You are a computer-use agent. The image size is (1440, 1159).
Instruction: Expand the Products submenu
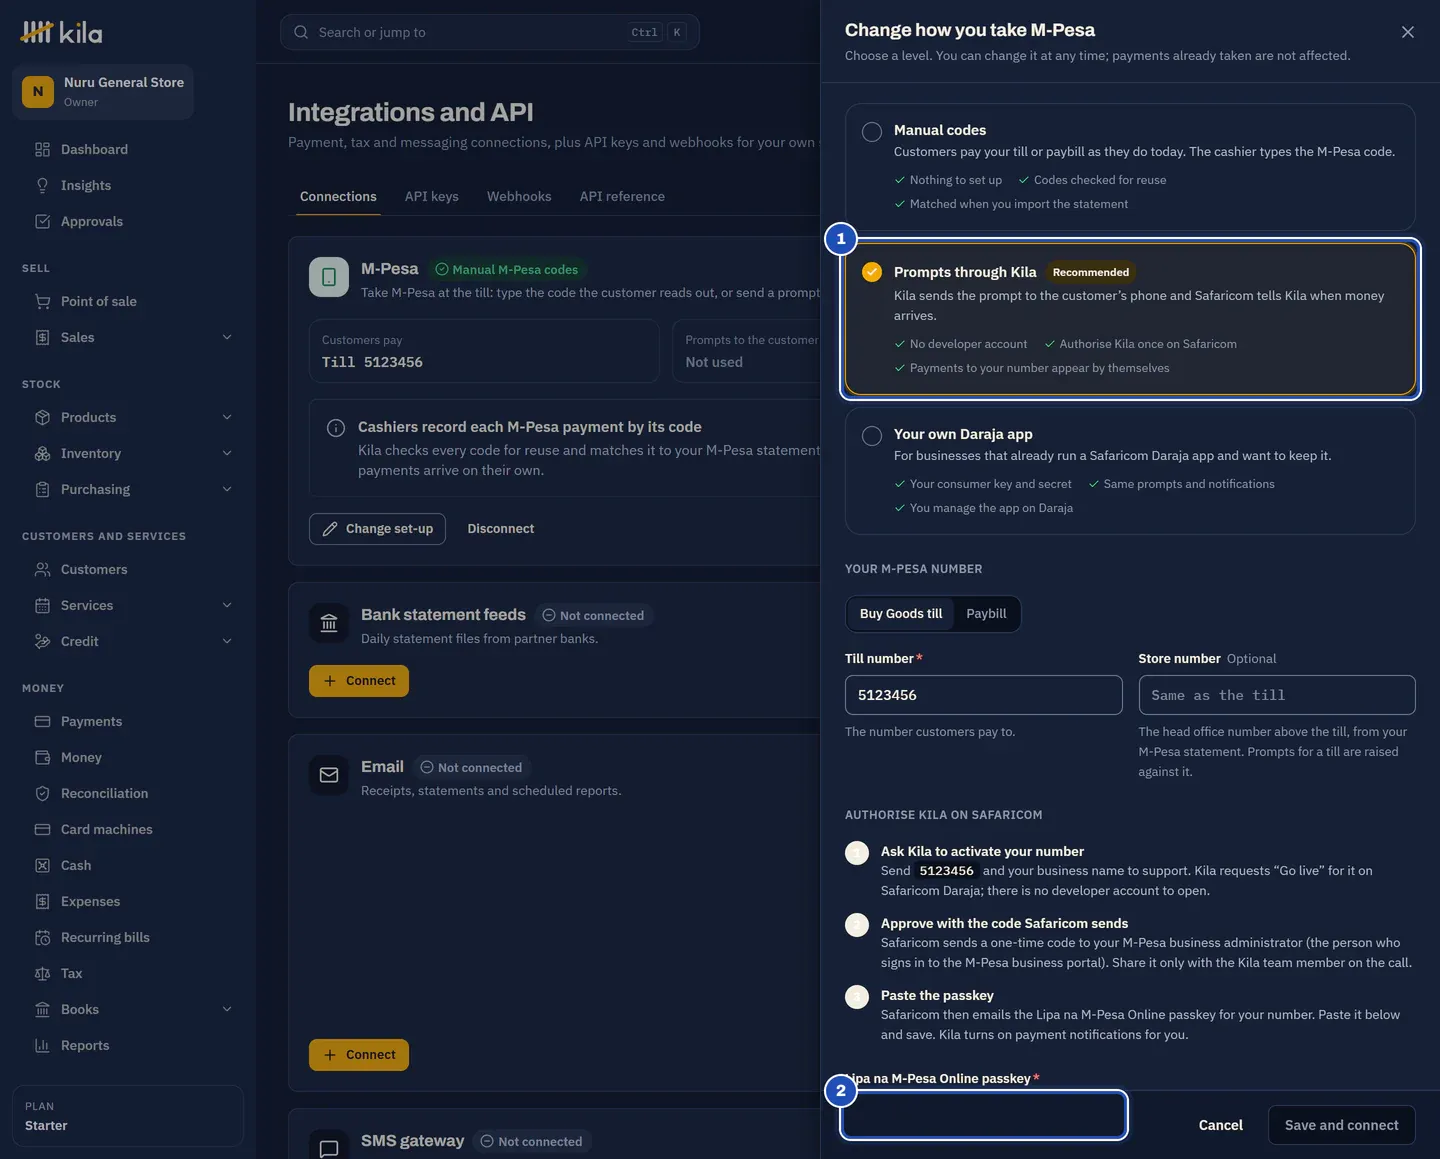tap(227, 417)
